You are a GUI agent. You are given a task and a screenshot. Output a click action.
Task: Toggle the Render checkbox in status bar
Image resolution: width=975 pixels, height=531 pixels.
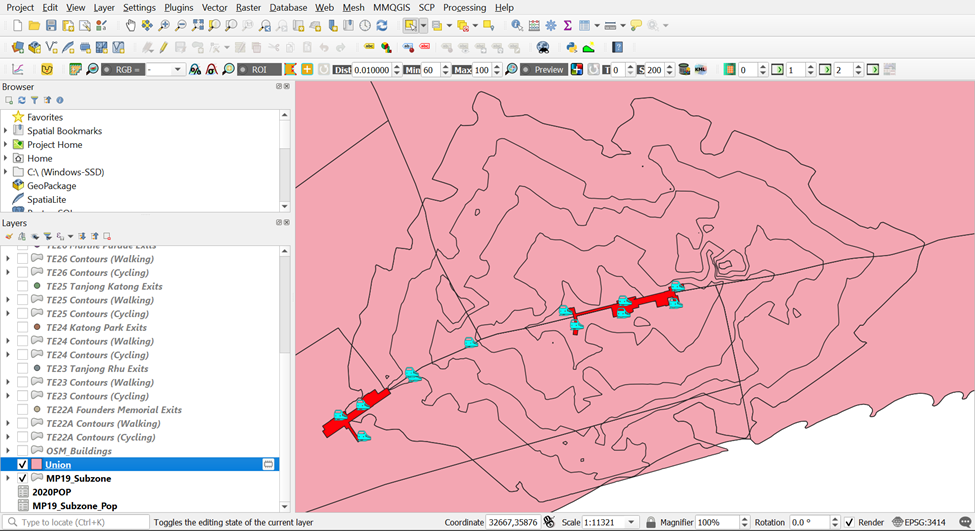849,522
